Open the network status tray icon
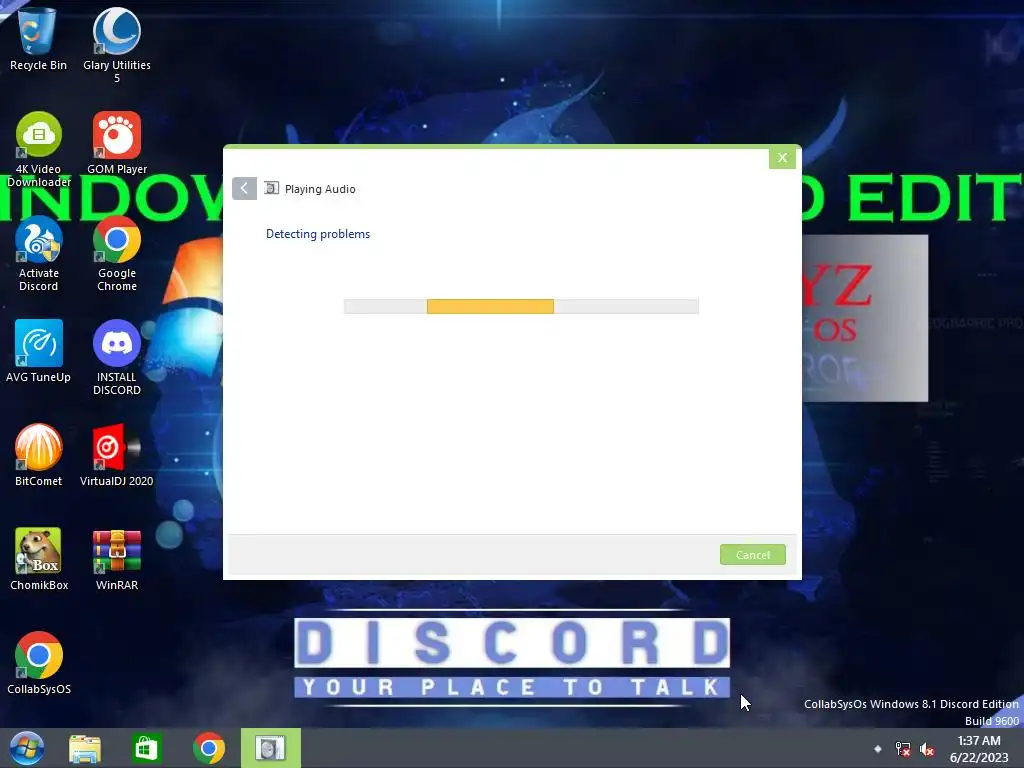 (x=903, y=749)
